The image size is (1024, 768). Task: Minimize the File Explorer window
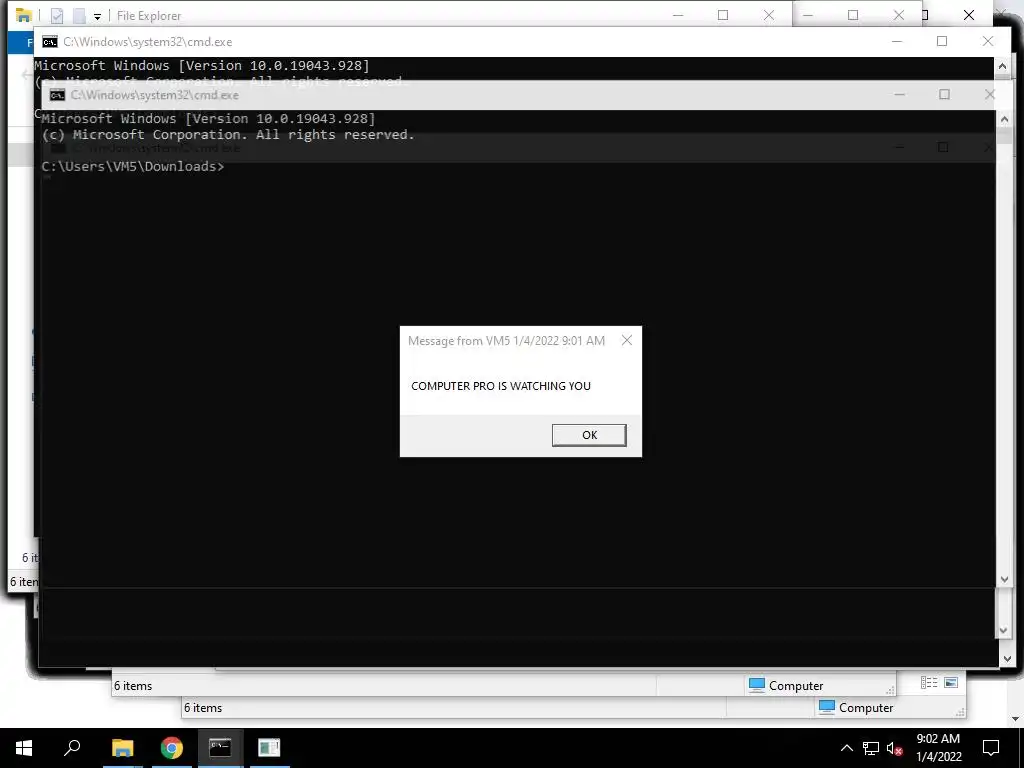[678, 15]
